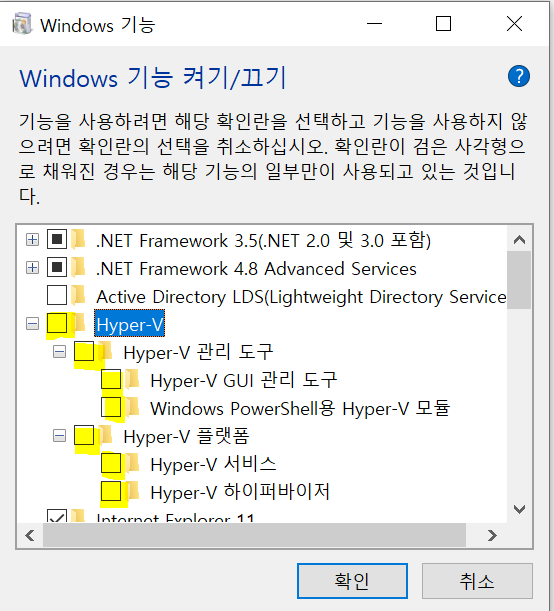
Task: Collapse the top-level Hyper-V node
Action: click(x=32, y=324)
